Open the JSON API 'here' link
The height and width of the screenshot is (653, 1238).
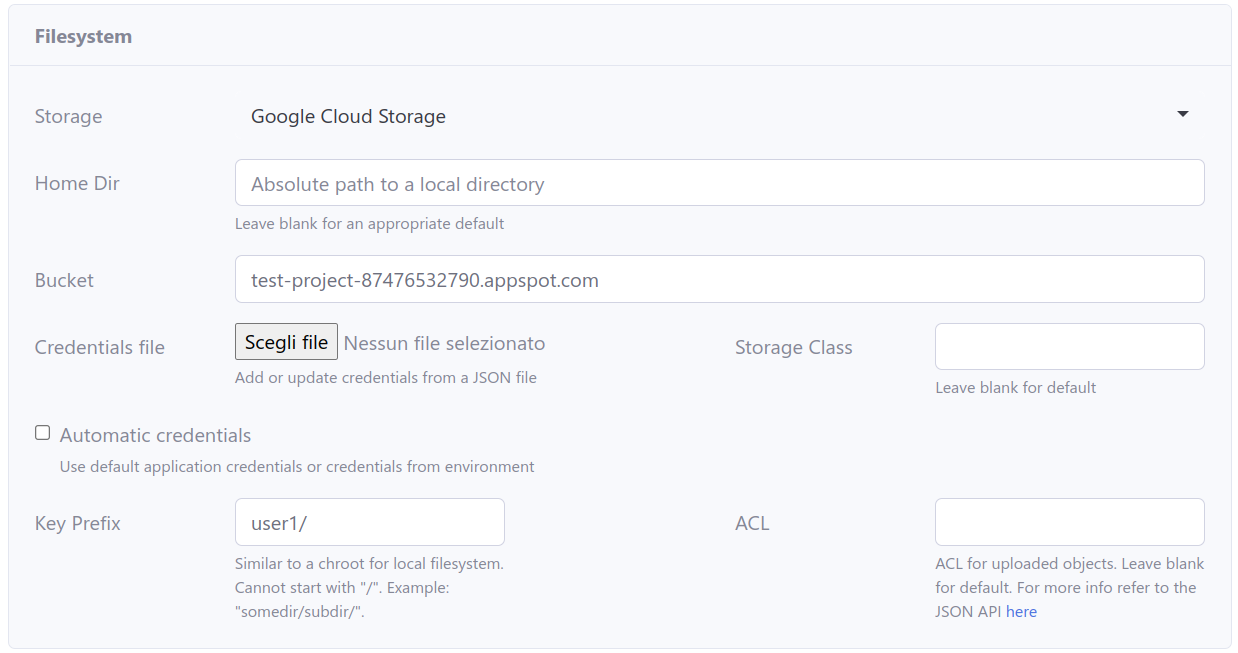point(1021,611)
